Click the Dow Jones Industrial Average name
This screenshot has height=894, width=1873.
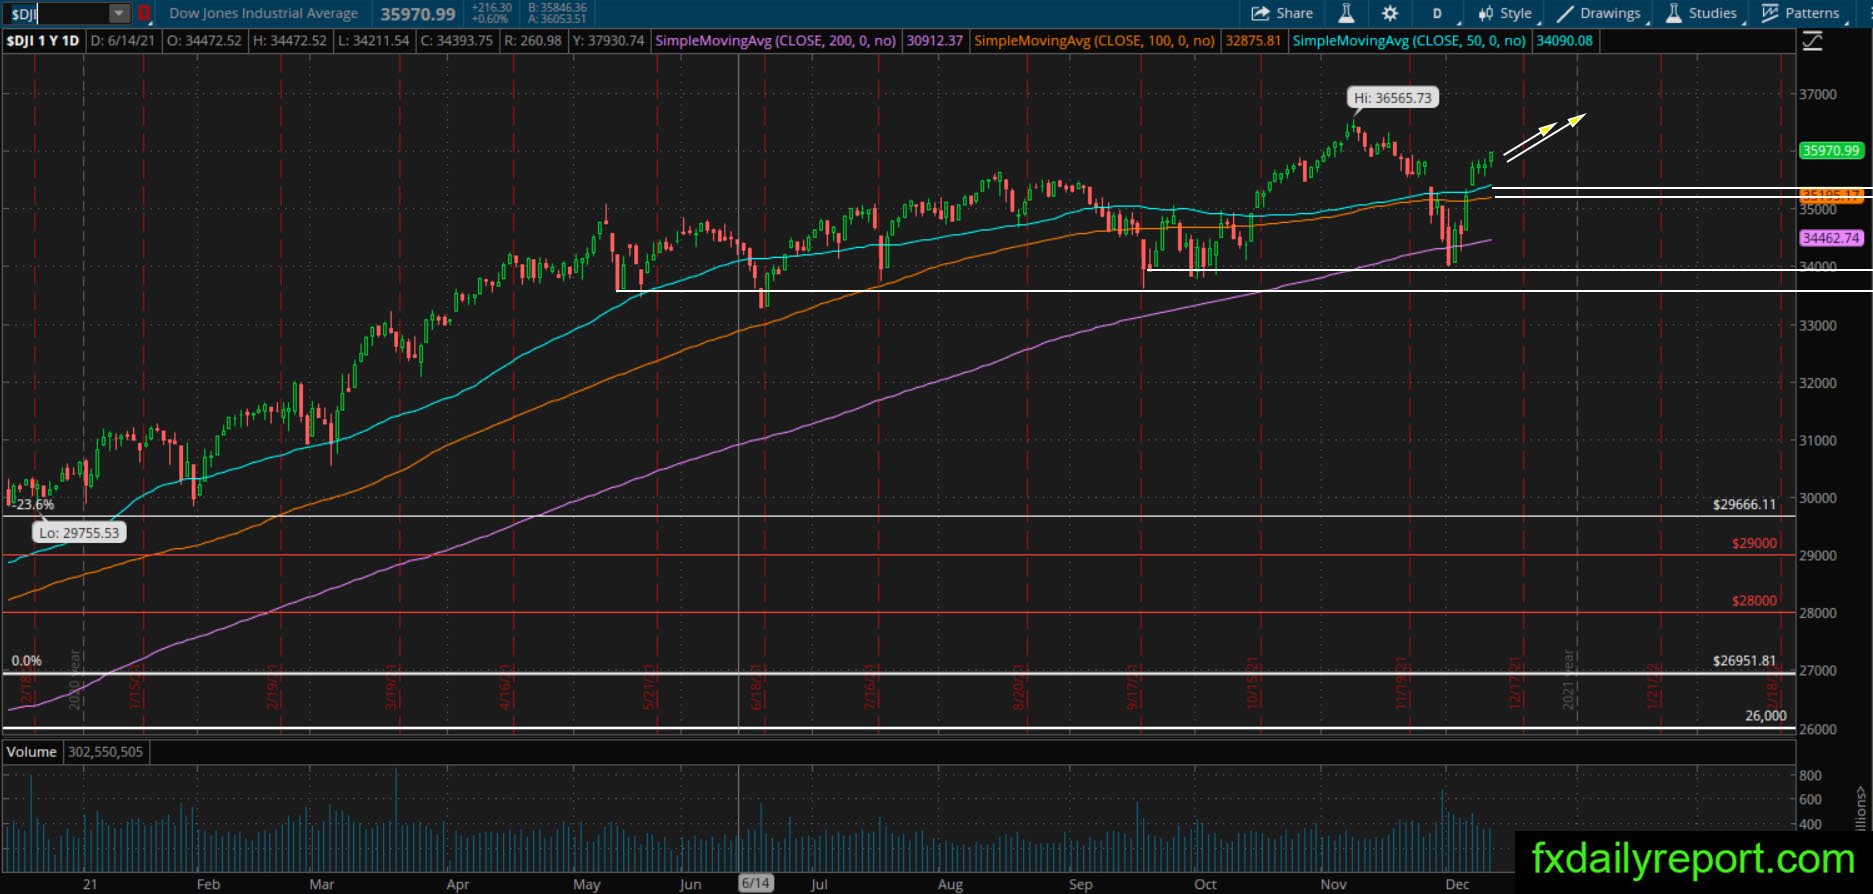click(264, 14)
